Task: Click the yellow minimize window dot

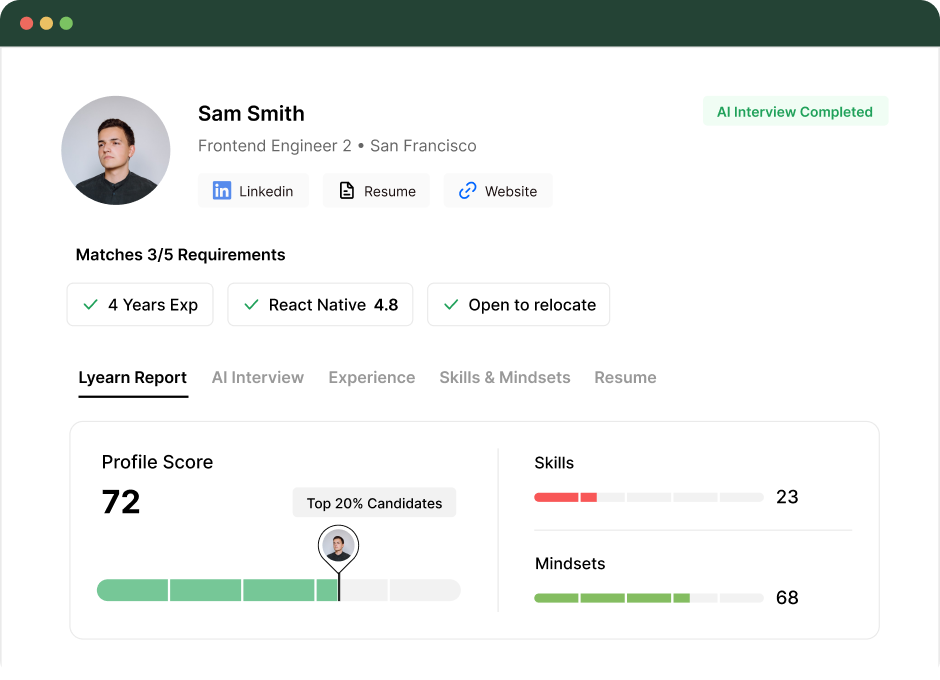Action: coord(46,23)
